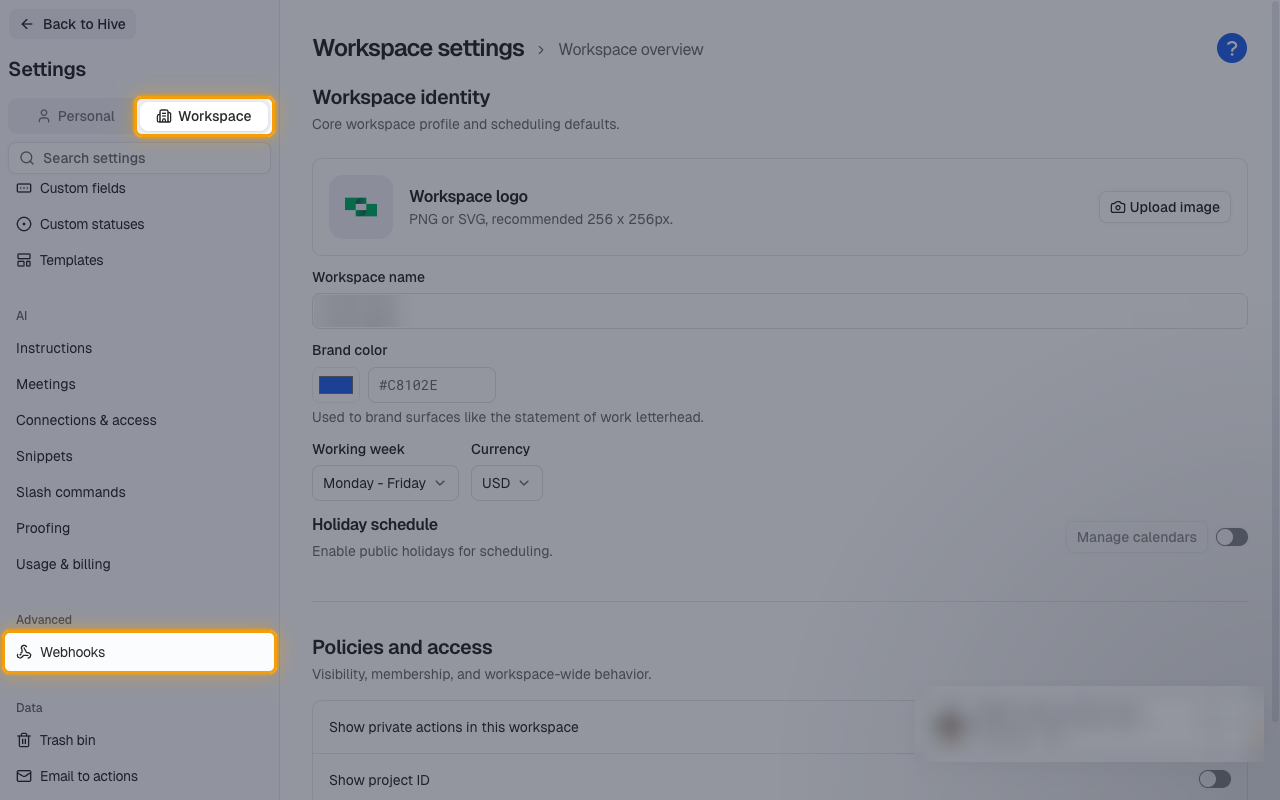Open the Working week dropdown

pyautogui.click(x=385, y=483)
